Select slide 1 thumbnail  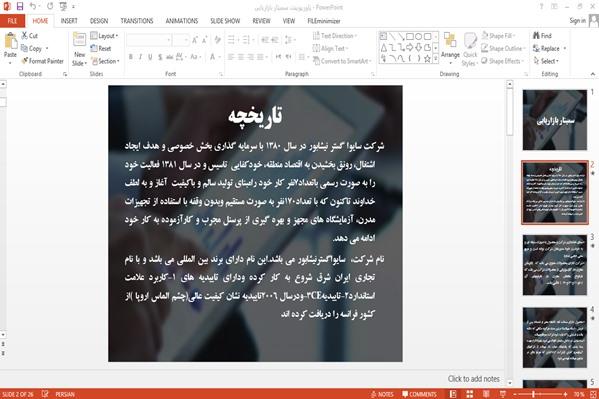click(x=555, y=120)
